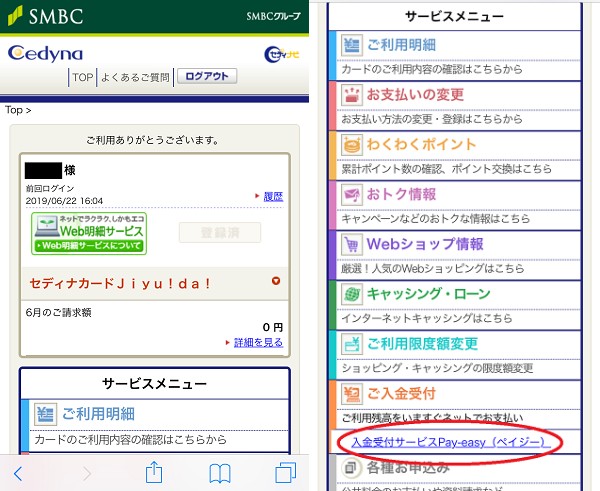The image size is (600, 491).
Task: Open 入金受付サービスPay-easy(ペイジー) link
Action: click(x=451, y=442)
